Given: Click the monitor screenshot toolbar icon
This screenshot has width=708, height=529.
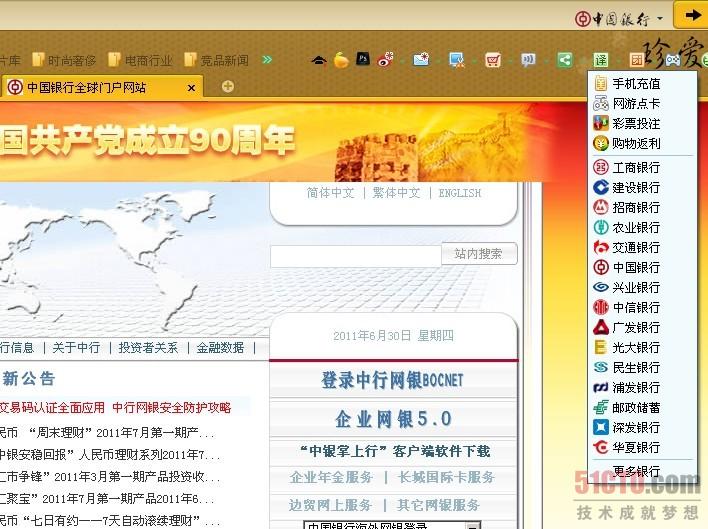Looking at the screenshot, I should (x=457, y=60).
